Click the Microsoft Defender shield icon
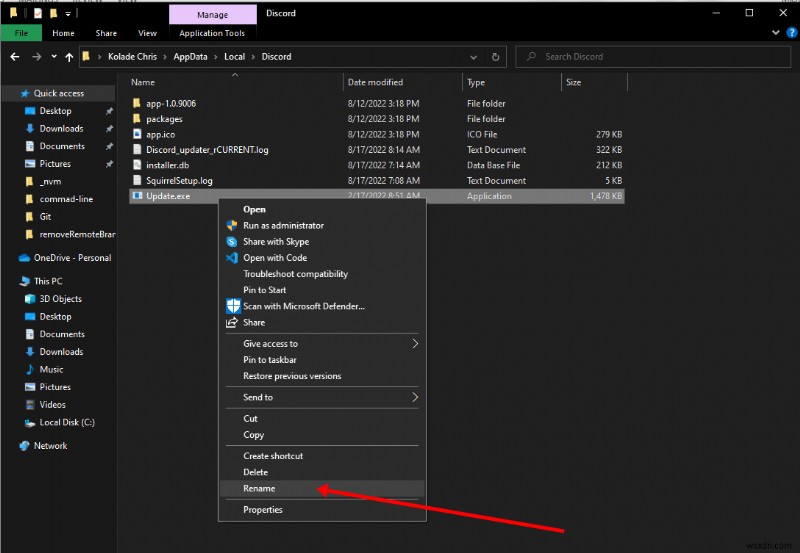This screenshot has width=800, height=553. 233,306
